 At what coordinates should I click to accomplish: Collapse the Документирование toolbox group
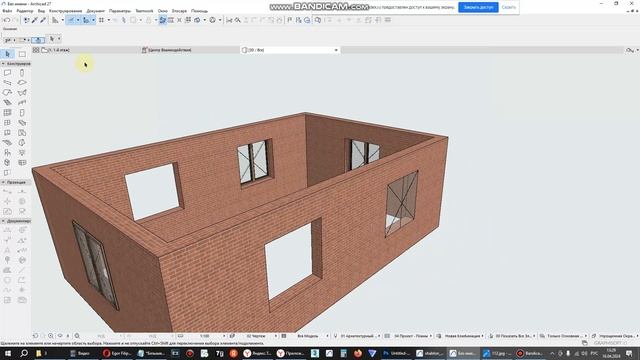click(3, 221)
